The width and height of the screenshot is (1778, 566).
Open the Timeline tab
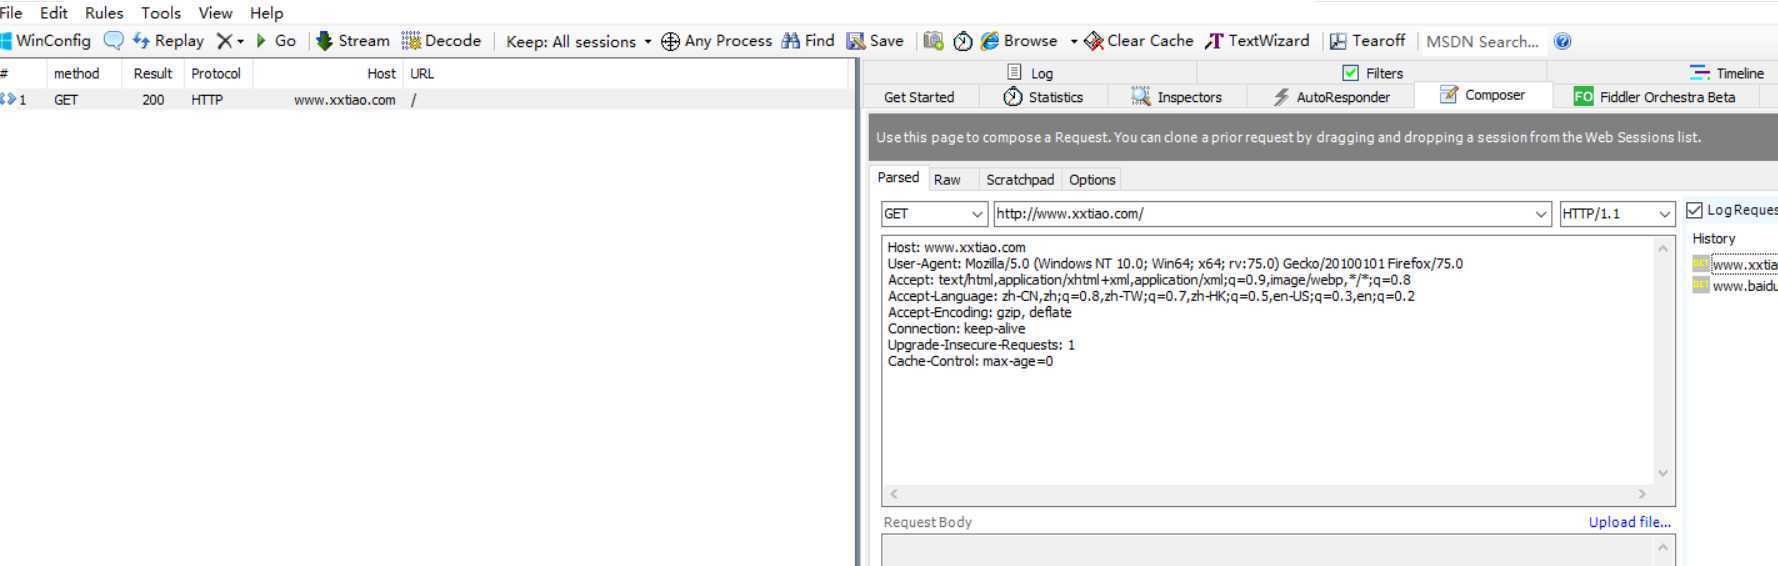1727,73
